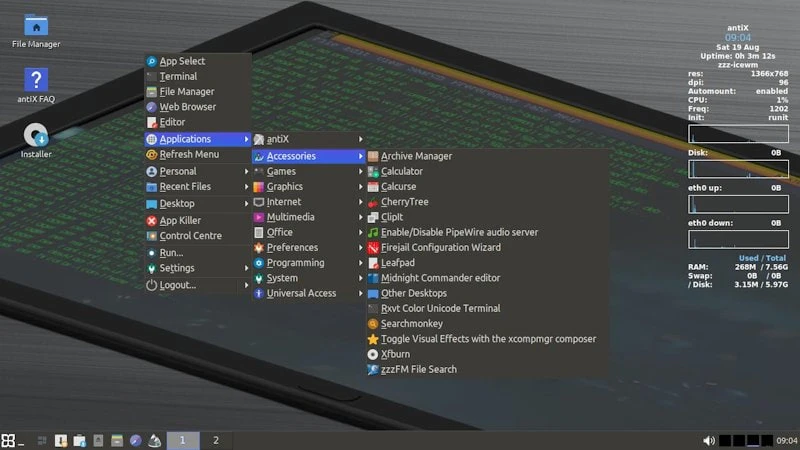This screenshot has width=800, height=450.
Task: Launch App Killer from the menu
Action: pos(198,220)
